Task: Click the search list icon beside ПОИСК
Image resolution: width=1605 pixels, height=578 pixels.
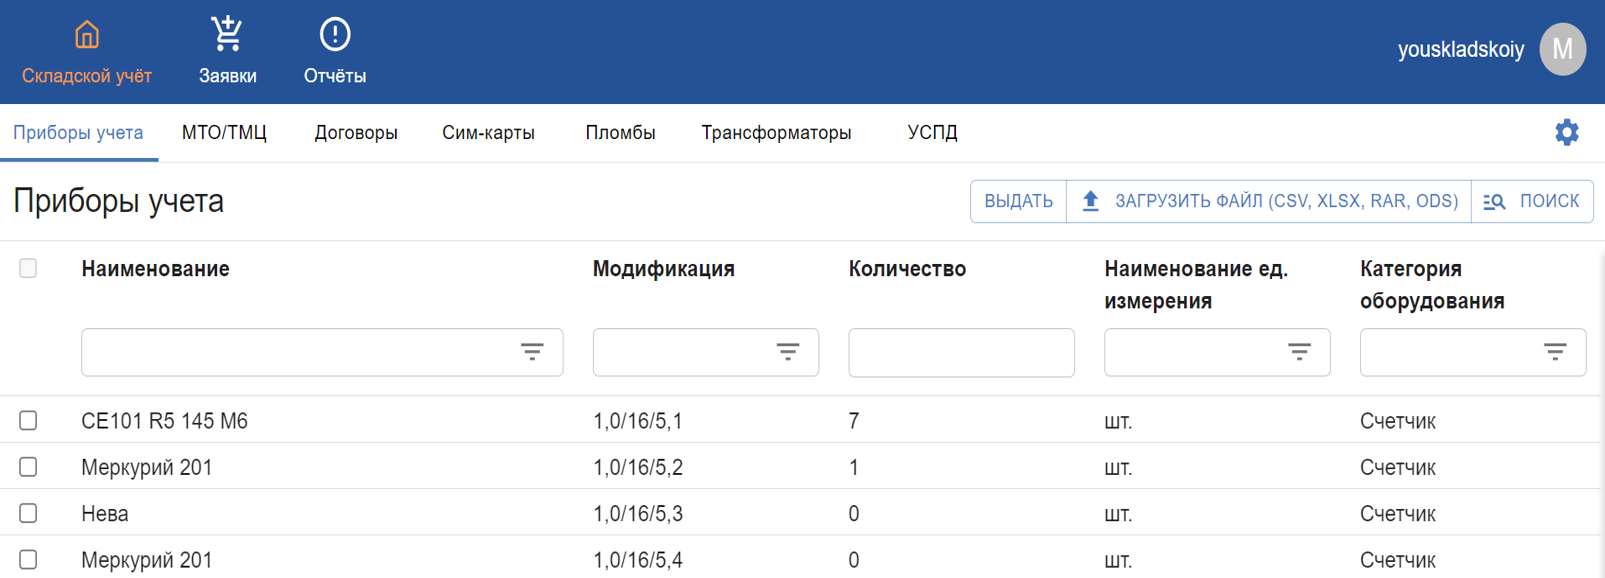Action: tap(1494, 202)
